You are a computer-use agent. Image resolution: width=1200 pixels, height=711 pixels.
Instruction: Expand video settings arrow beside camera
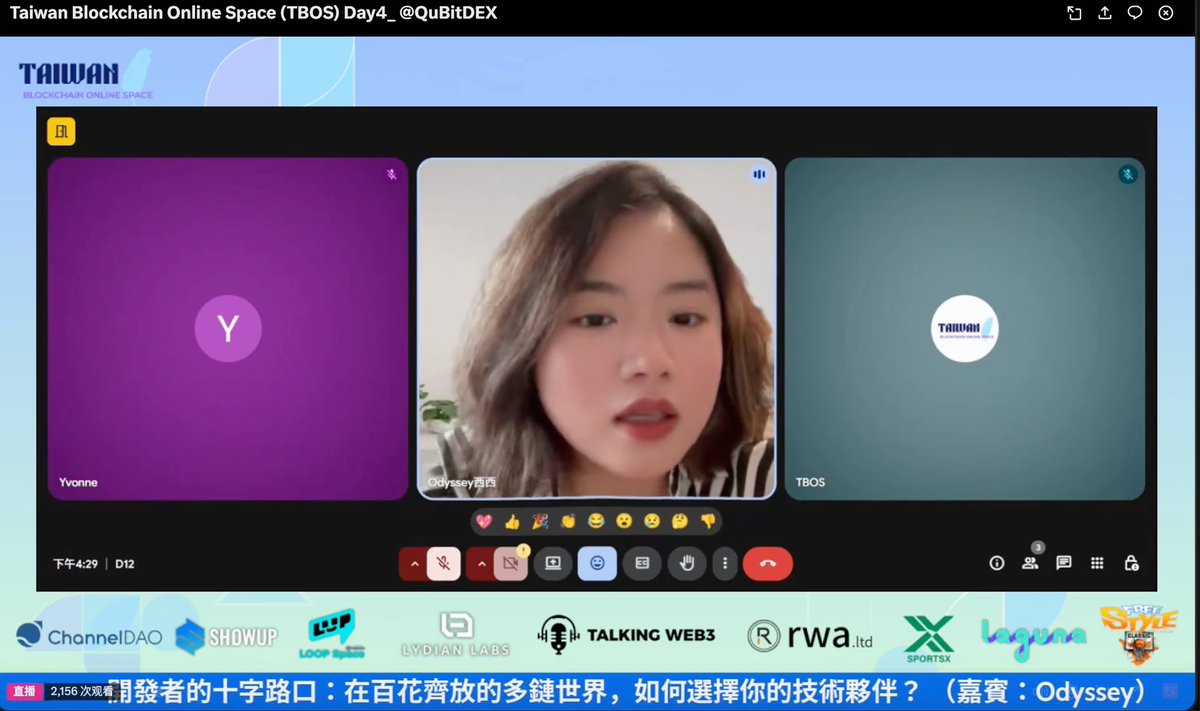tap(481, 563)
